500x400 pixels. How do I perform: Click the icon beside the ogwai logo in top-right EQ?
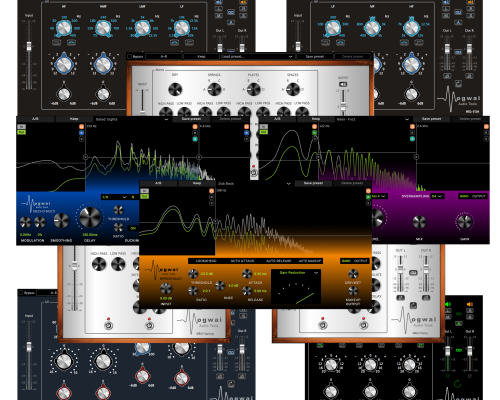458,83
